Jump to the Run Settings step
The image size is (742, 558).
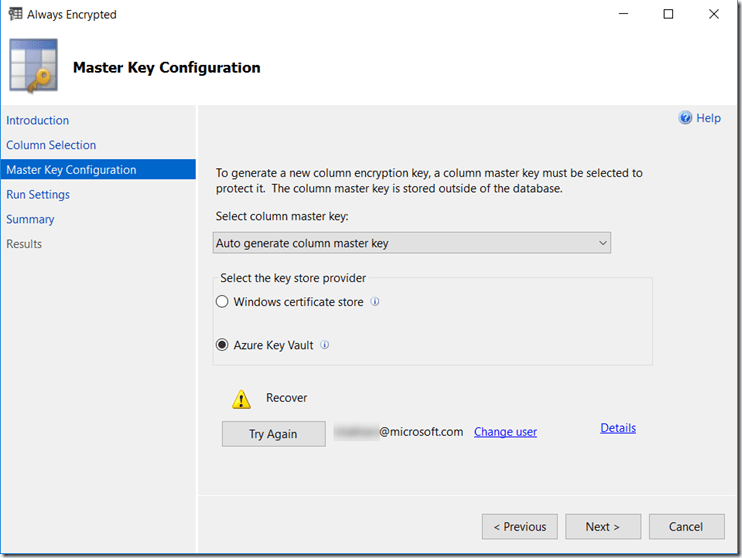(38, 195)
